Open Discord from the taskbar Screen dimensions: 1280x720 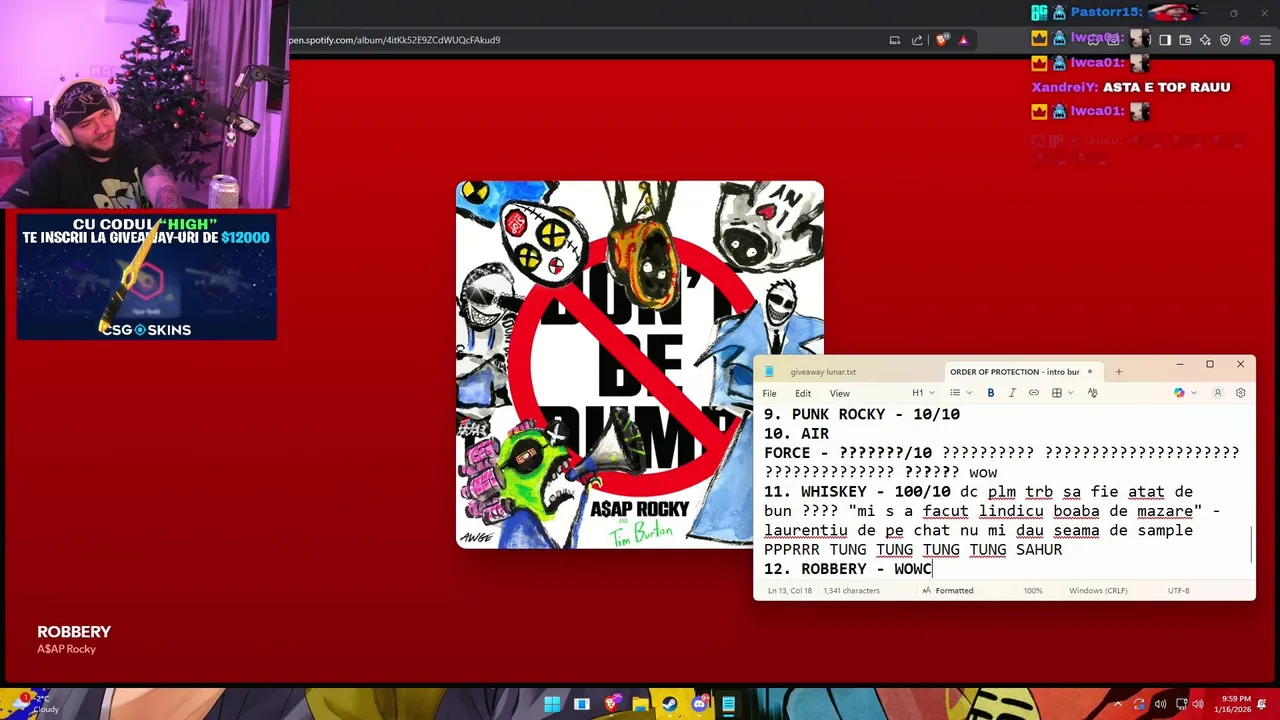[699, 704]
